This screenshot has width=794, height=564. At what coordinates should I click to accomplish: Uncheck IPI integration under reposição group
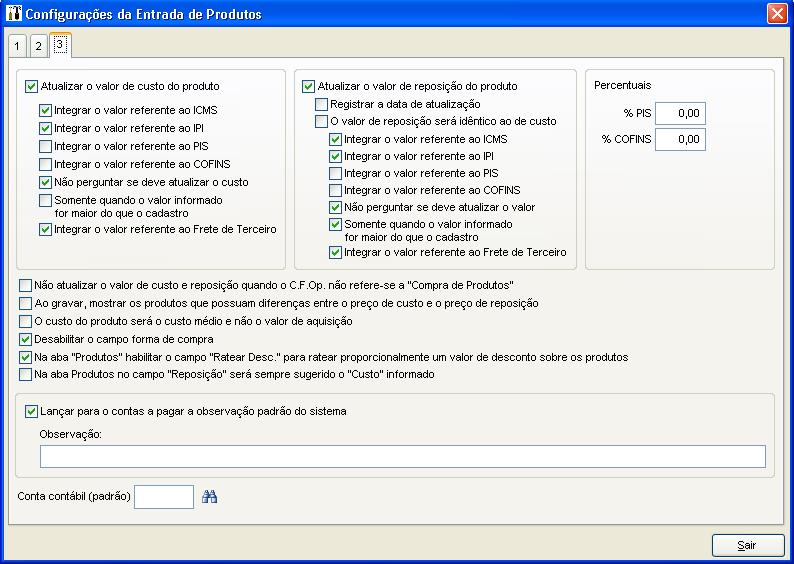335,156
